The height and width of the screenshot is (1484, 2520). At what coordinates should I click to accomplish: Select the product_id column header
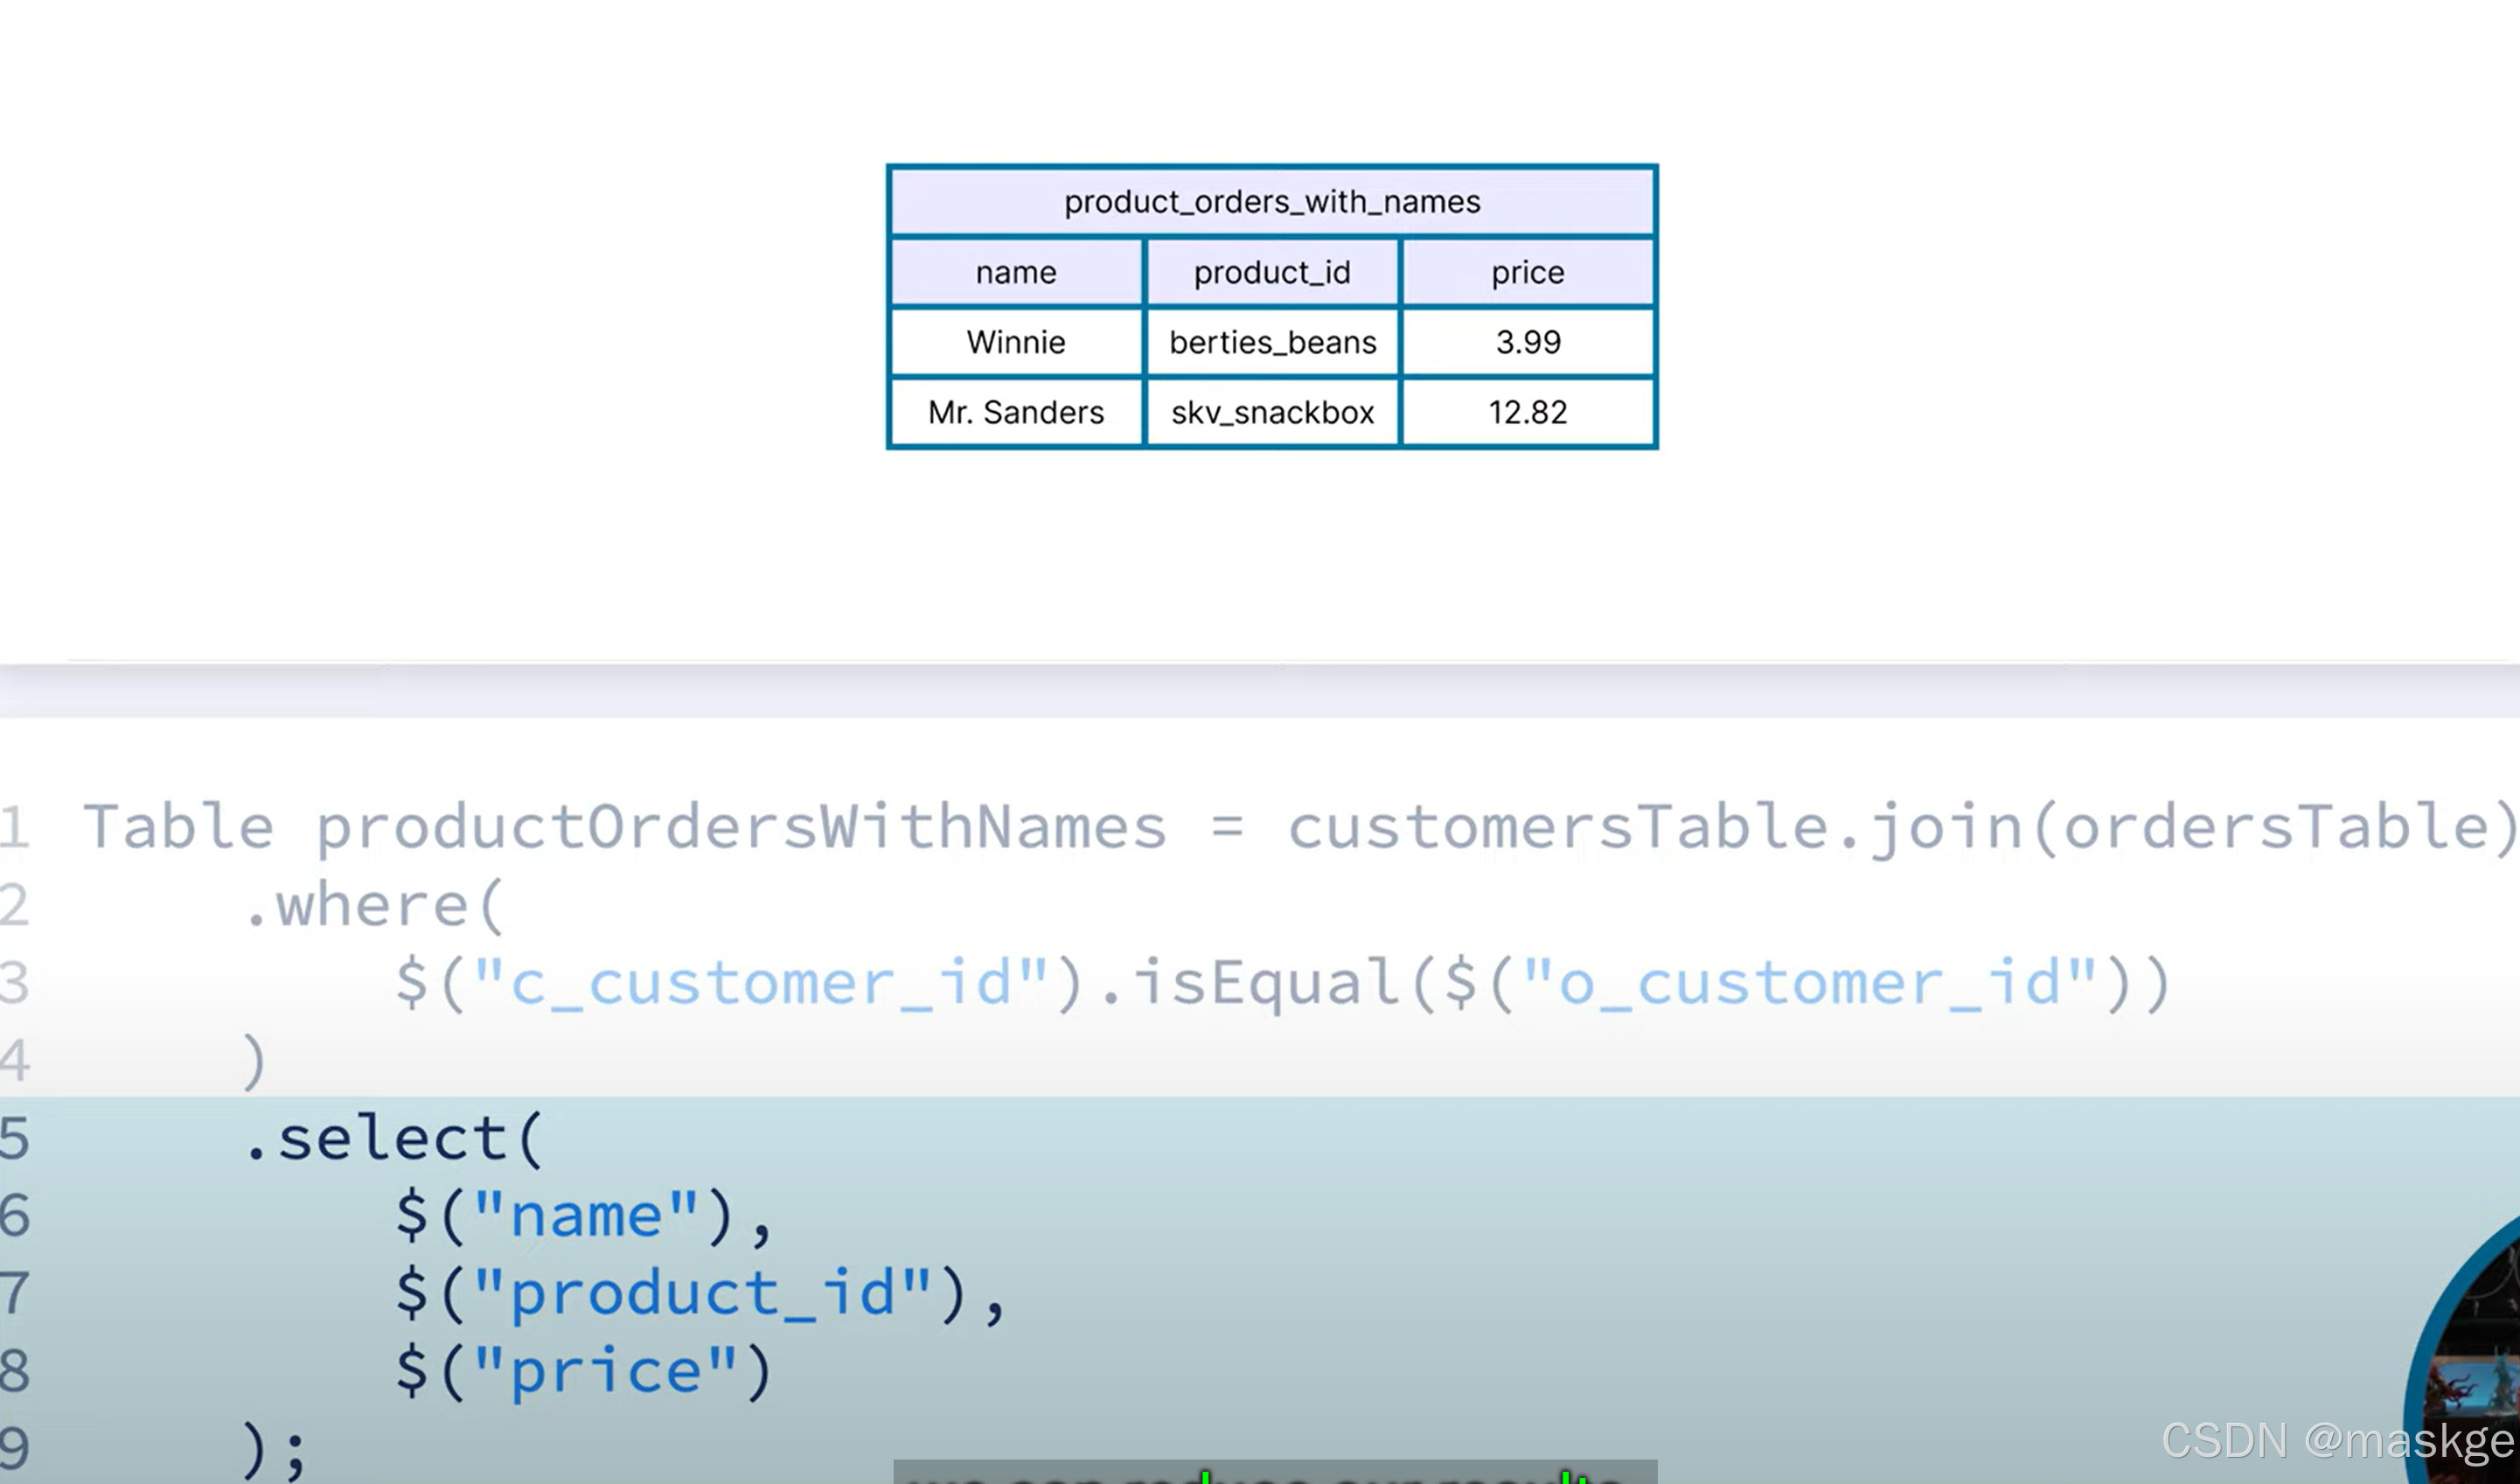pos(1272,272)
